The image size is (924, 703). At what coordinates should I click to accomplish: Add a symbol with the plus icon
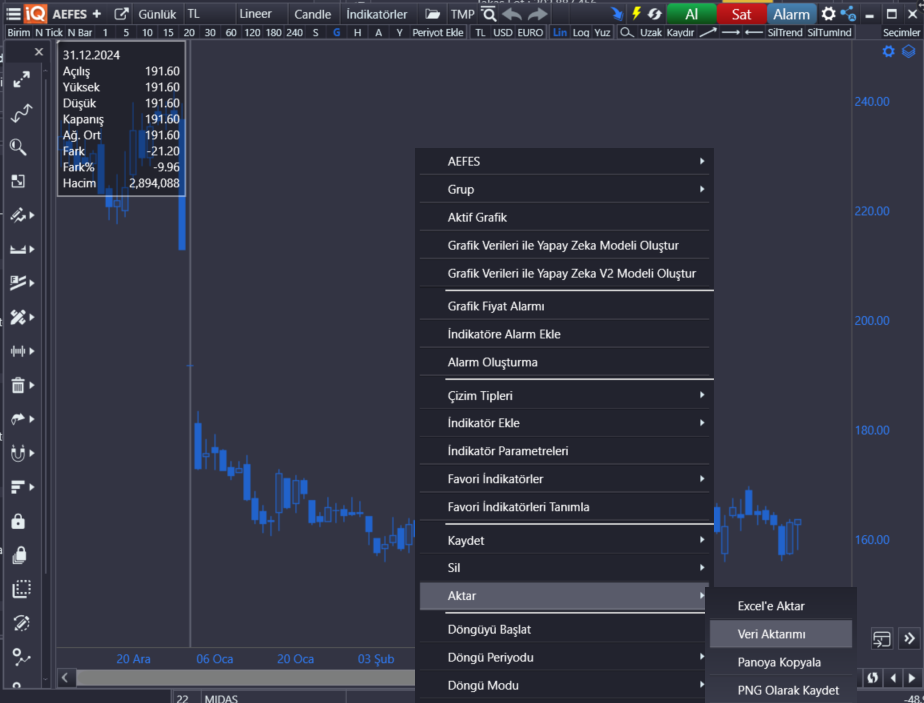(97, 14)
